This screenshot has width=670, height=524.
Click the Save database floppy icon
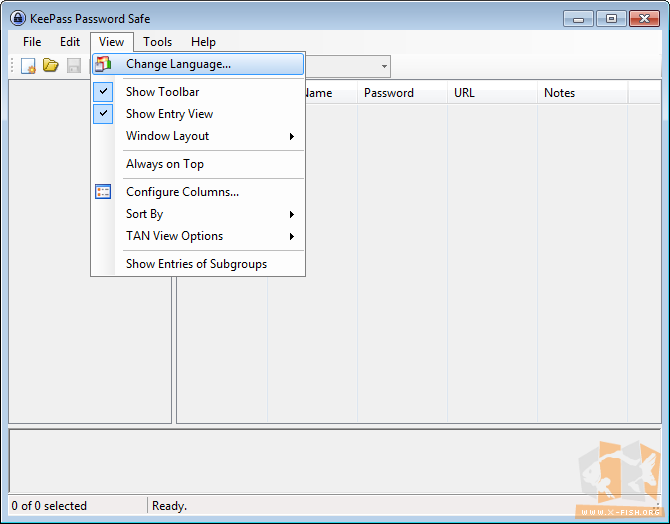73,66
